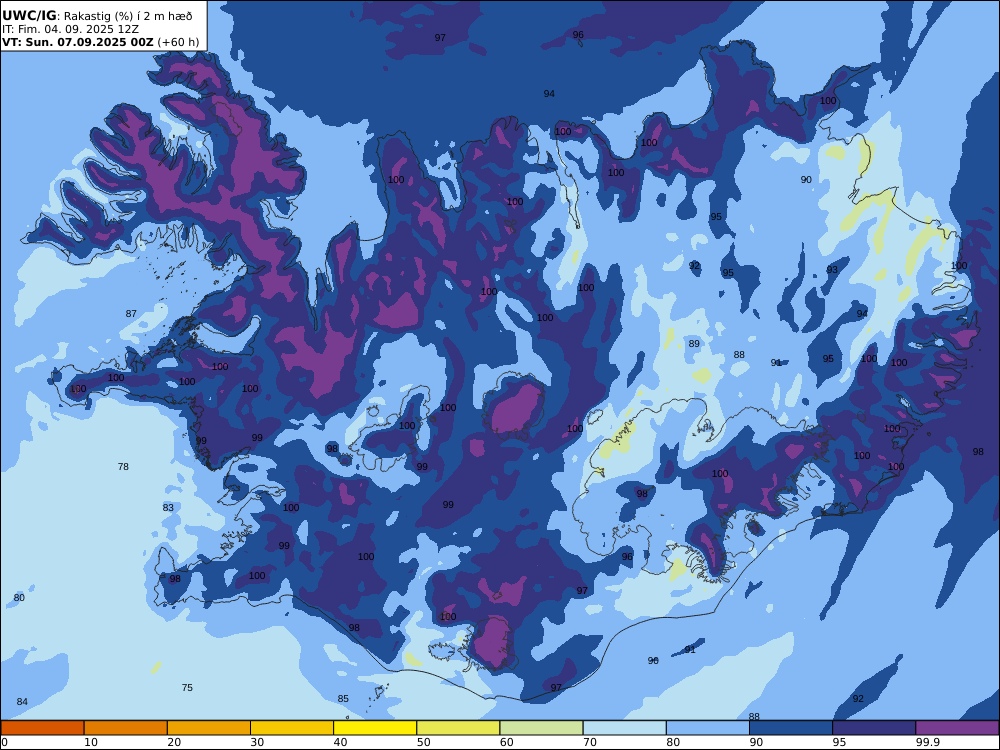Click the 75 legend... no, click the 20 legend scale label
This screenshot has height=750, width=1000.
click(x=174, y=742)
